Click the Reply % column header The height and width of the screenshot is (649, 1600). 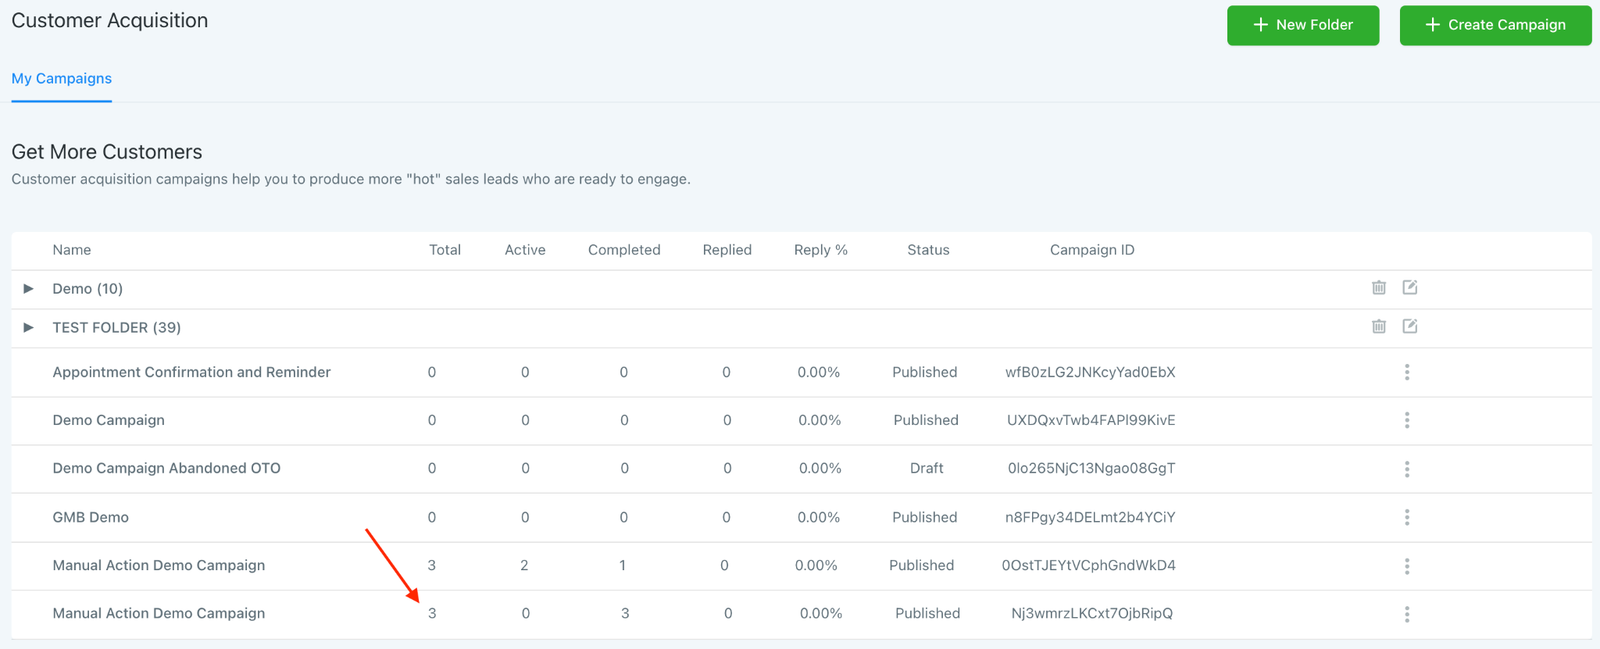(820, 250)
